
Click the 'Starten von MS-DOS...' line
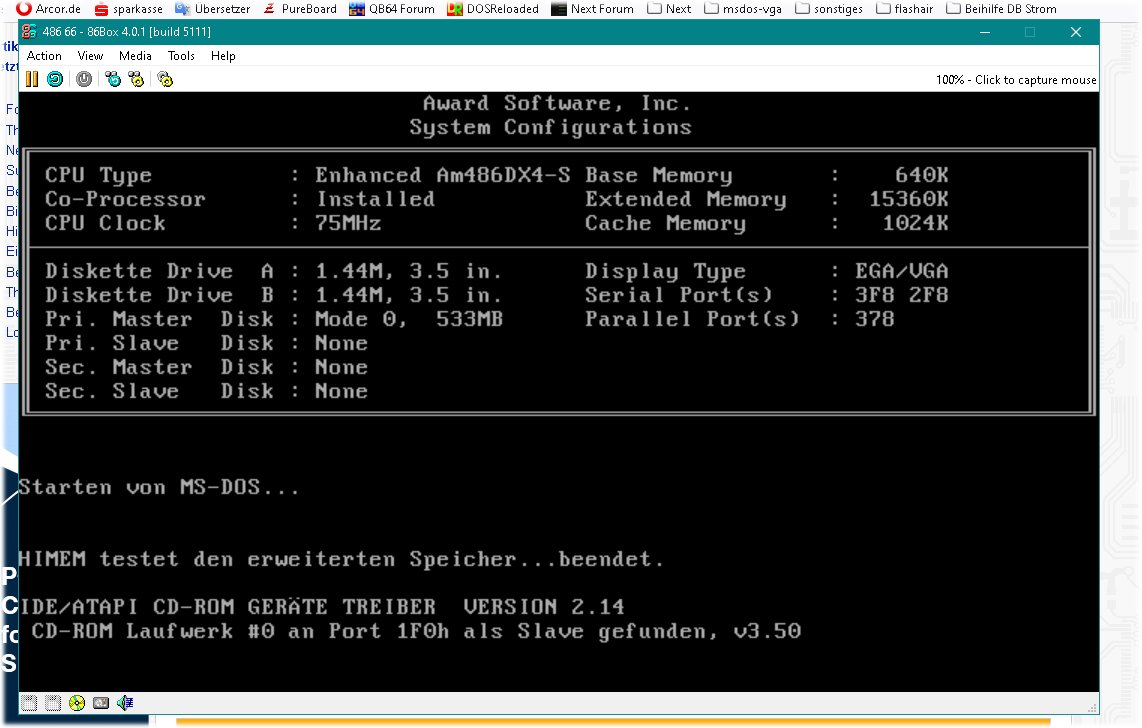pos(159,487)
